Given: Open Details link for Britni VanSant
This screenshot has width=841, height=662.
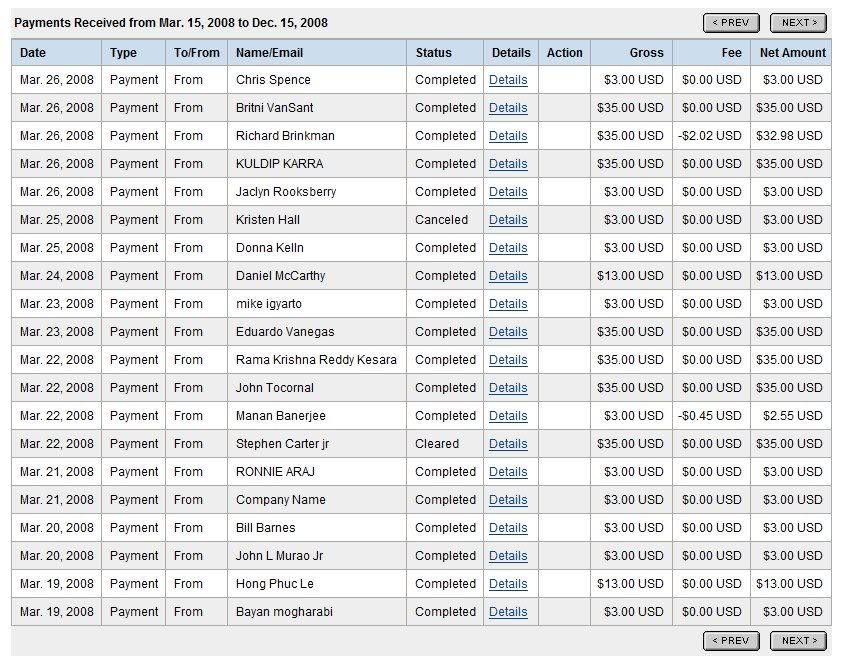Looking at the screenshot, I should (x=508, y=108).
